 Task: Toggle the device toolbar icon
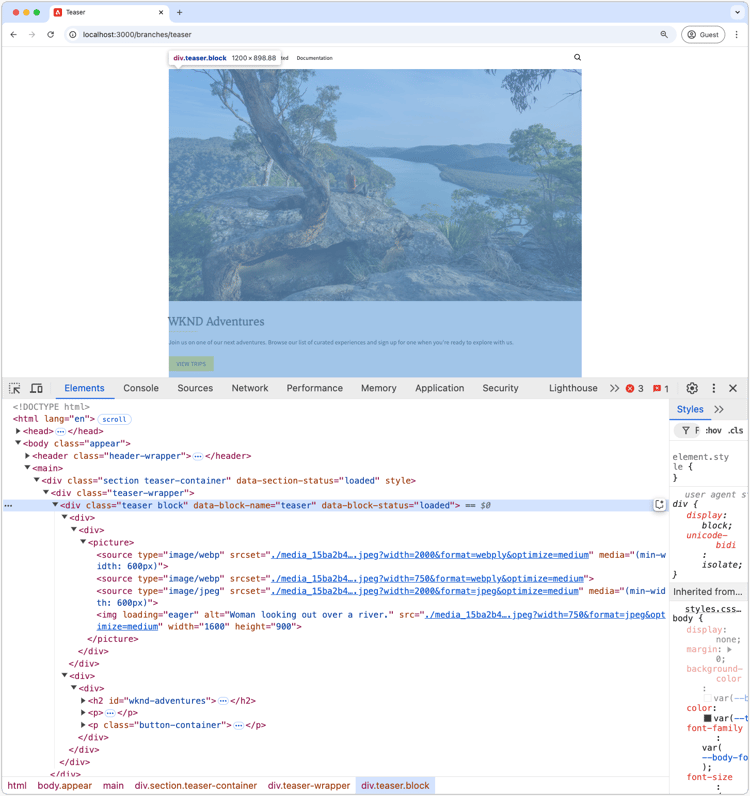(36, 388)
